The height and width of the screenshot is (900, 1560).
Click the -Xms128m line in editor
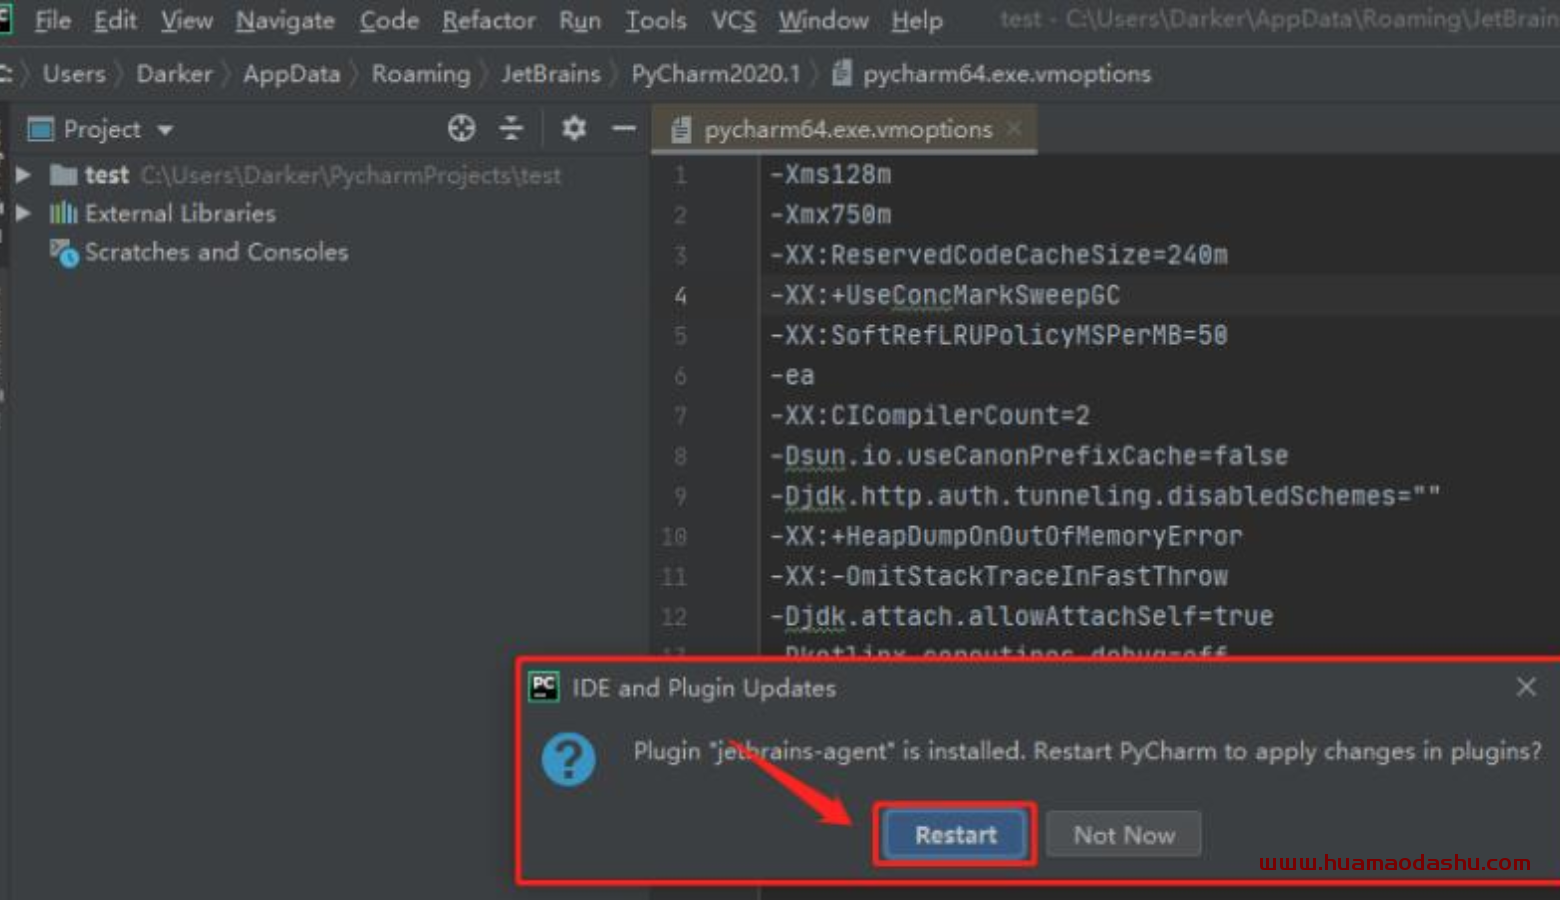click(x=830, y=175)
